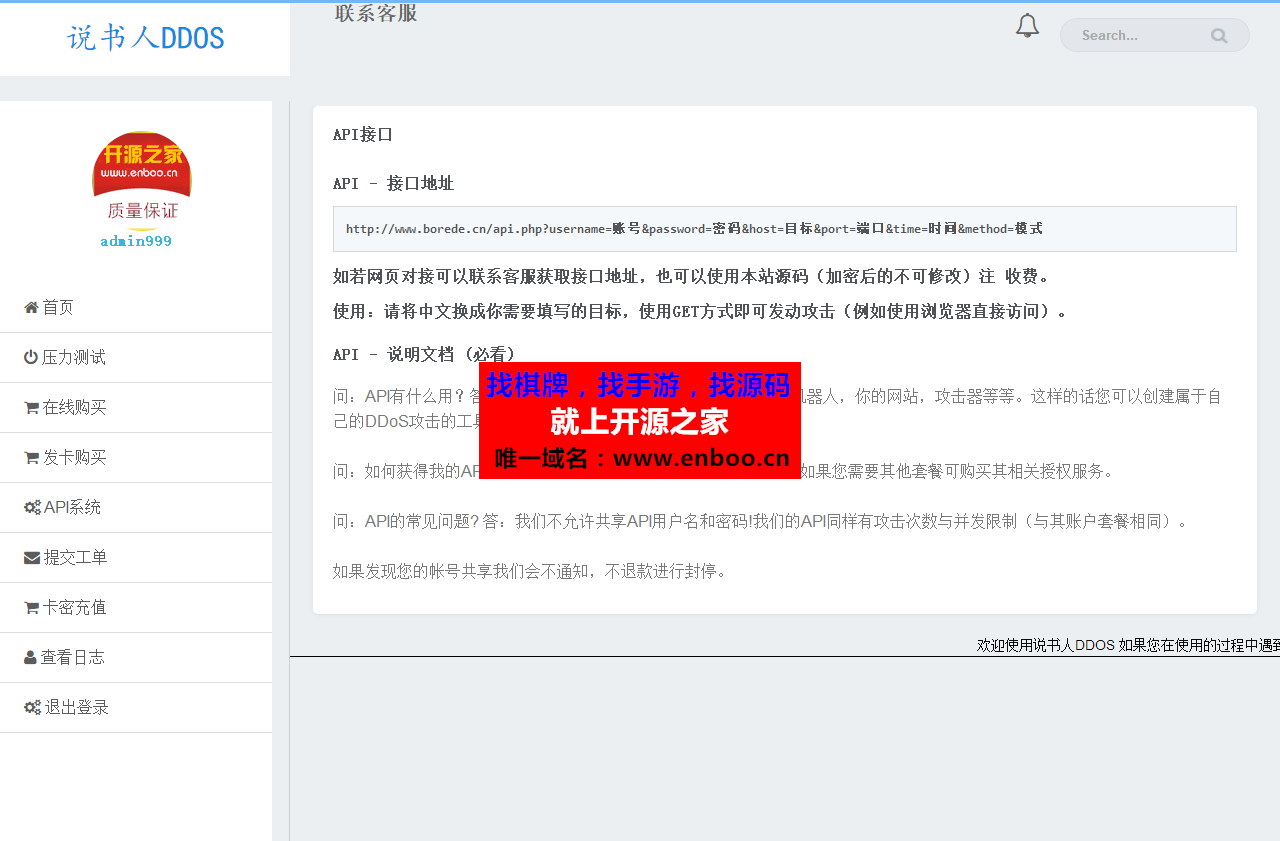Open the 首页 menu item
This screenshot has width=1280, height=841.
click(x=136, y=308)
